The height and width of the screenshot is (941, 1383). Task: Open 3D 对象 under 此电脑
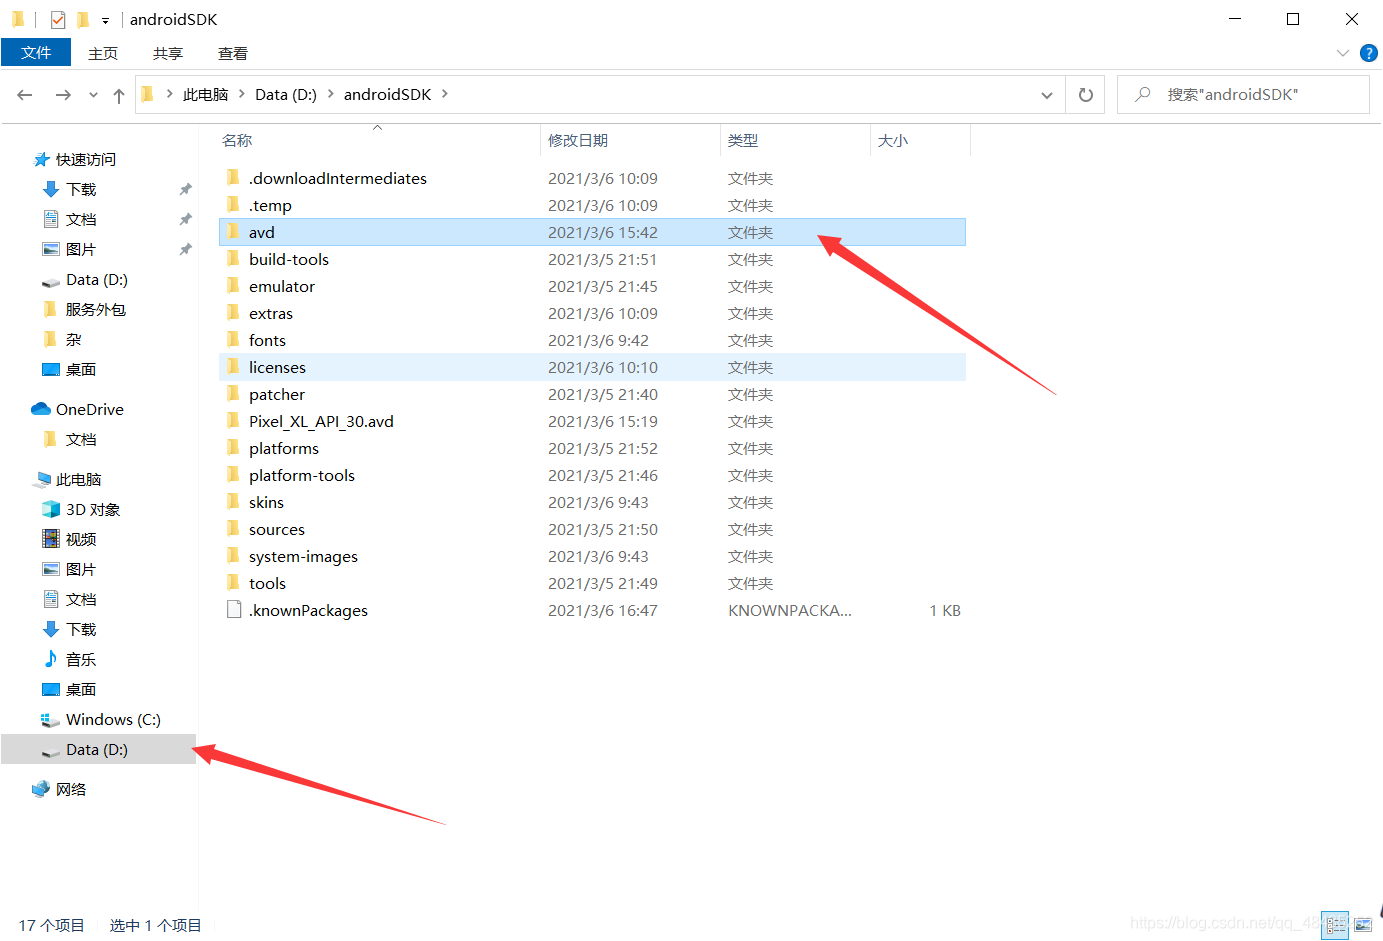pyautogui.click(x=81, y=509)
